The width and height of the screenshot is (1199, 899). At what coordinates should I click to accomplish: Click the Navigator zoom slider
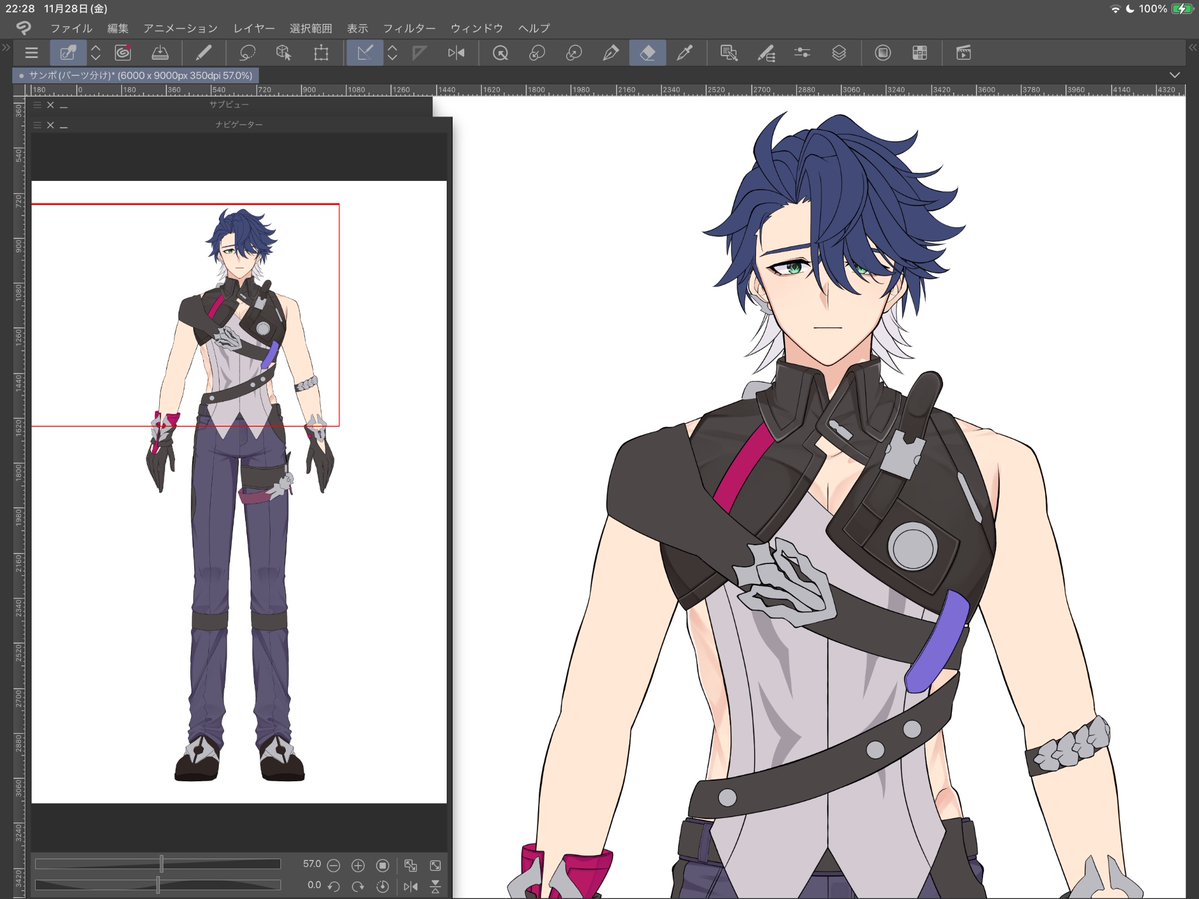pyautogui.click(x=158, y=864)
